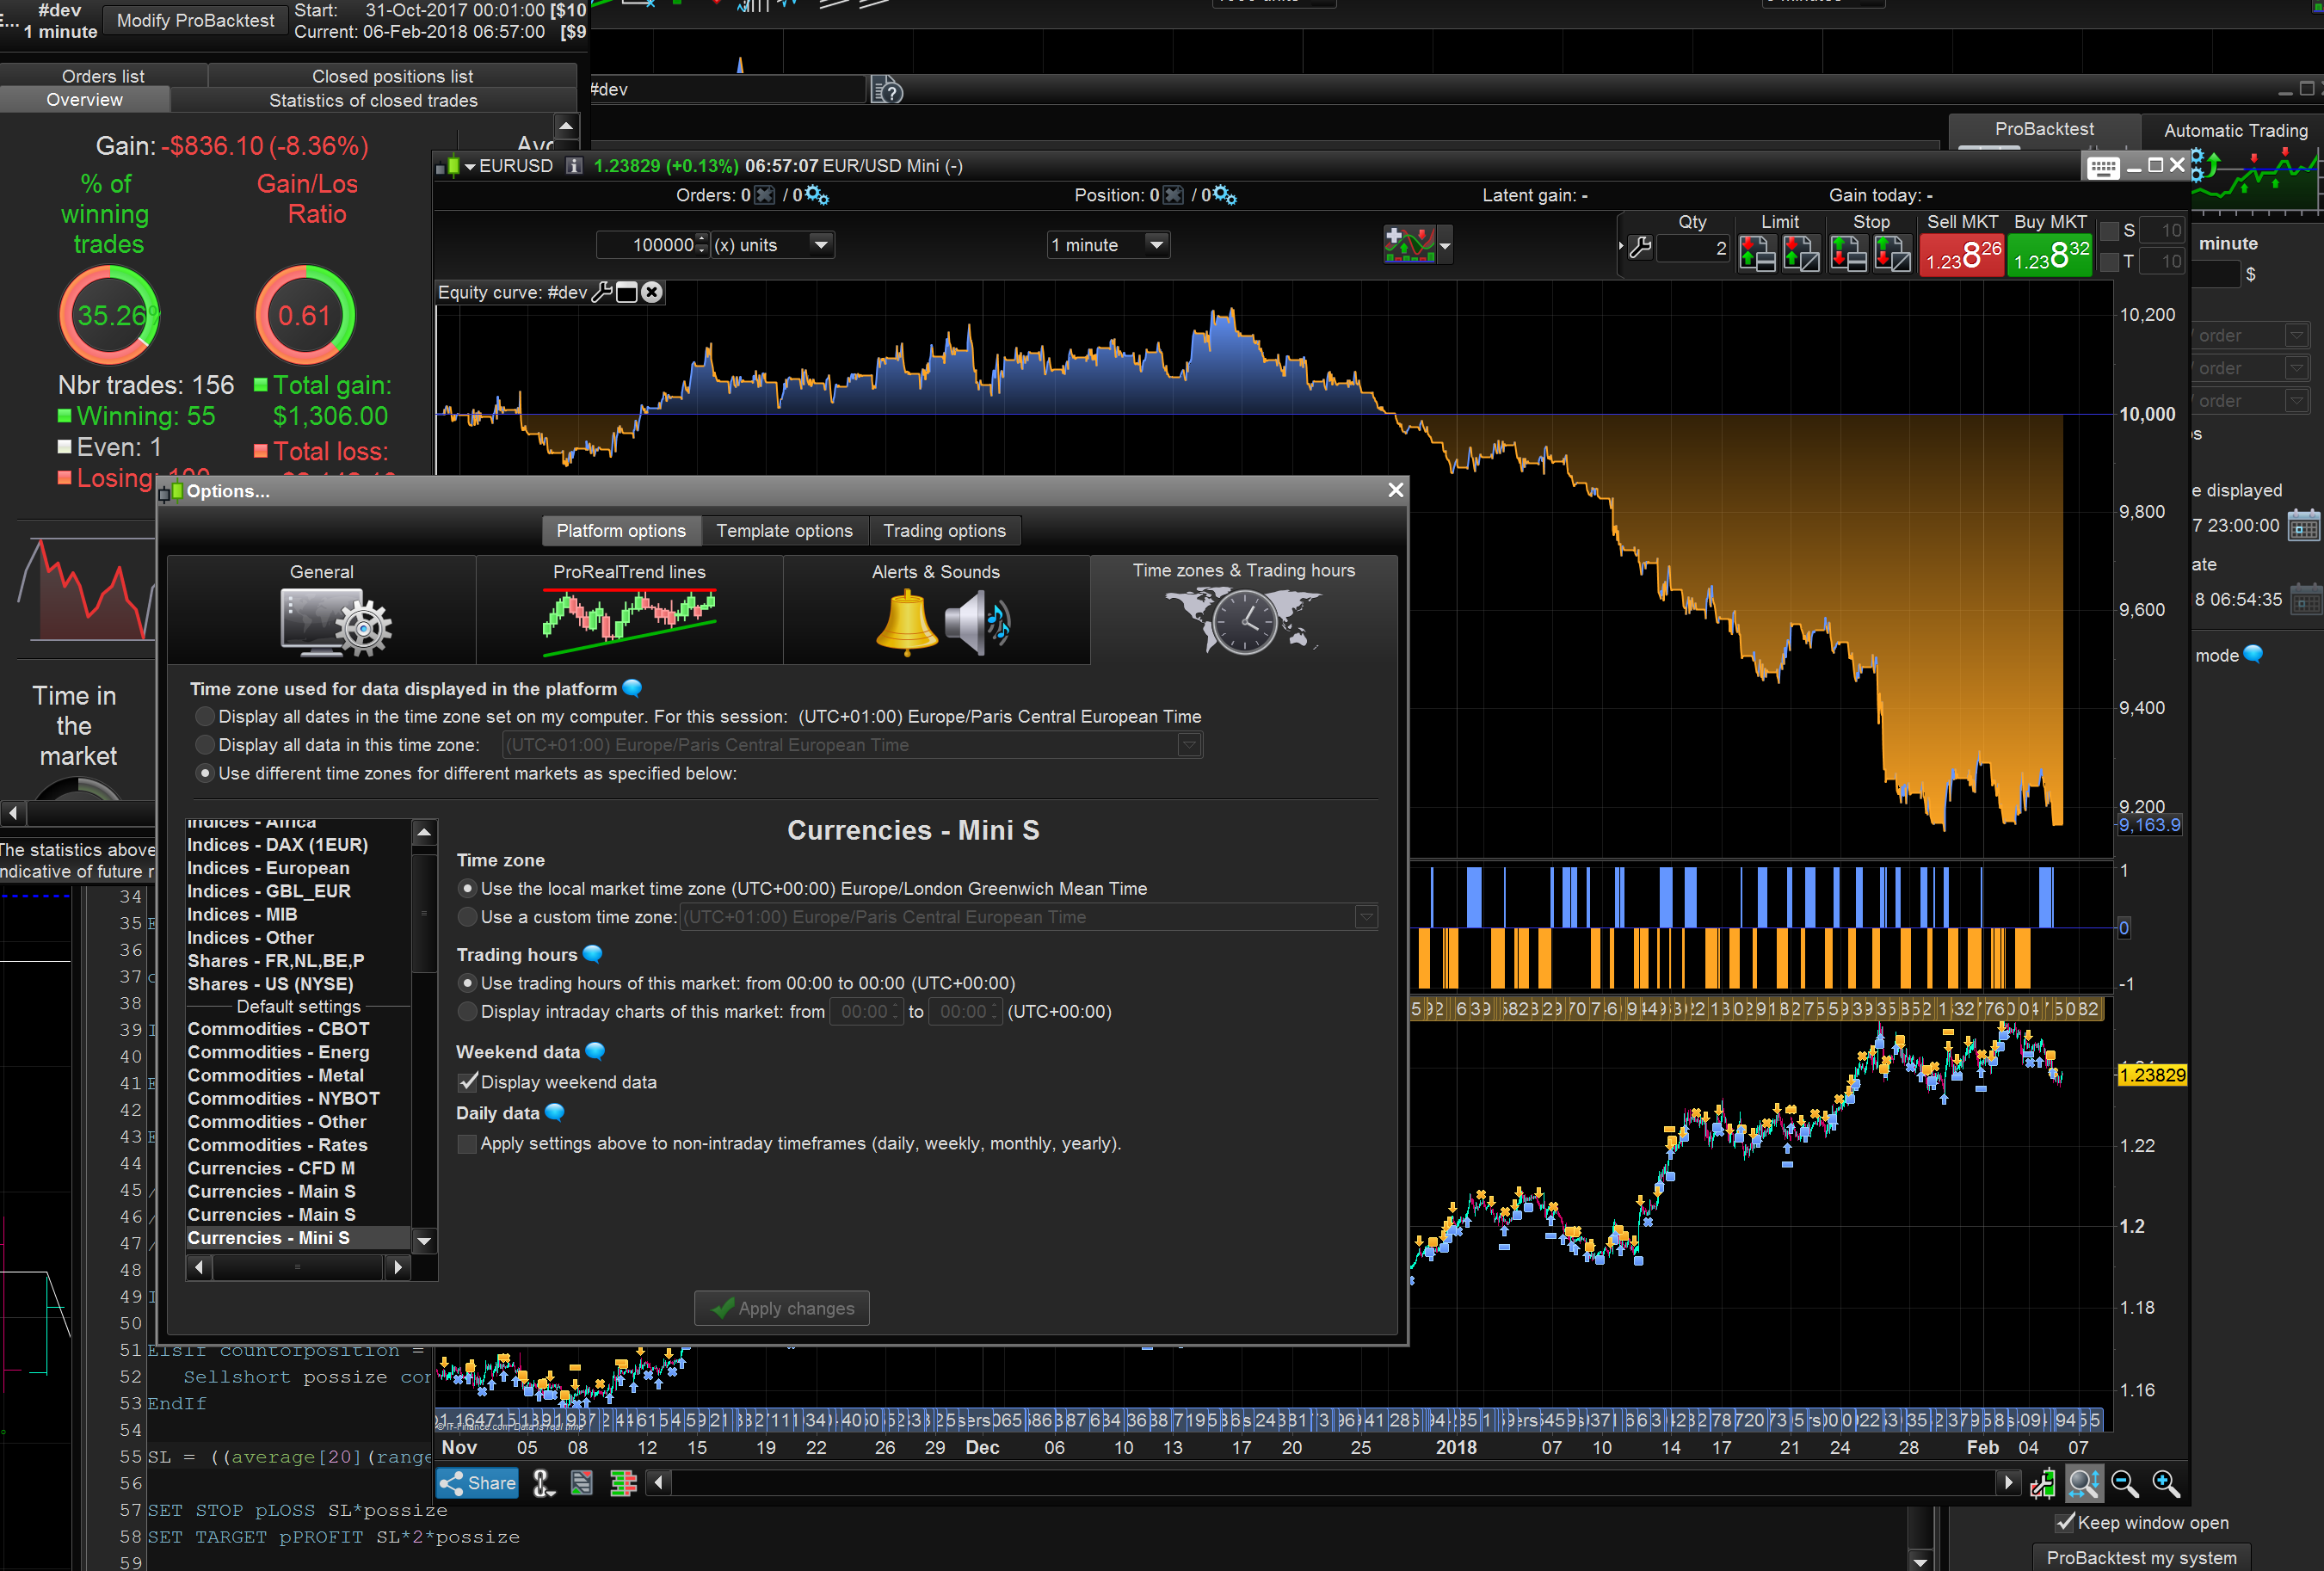This screenshot has width=2324, height=1571.
Task: Switch to Platform options tab
Action: (621, 530)
